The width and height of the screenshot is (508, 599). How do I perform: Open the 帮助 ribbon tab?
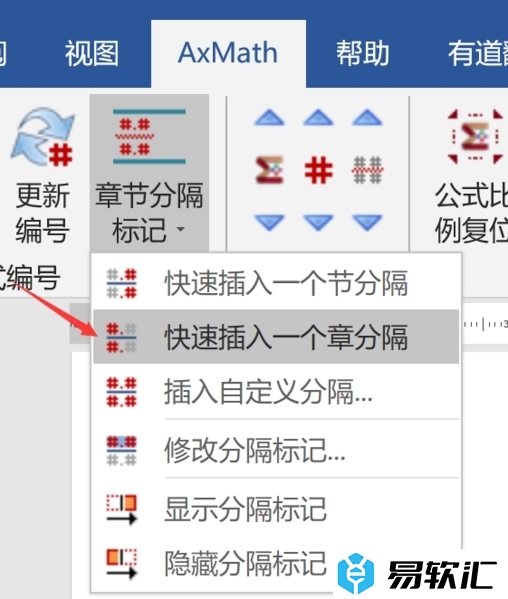[x=363, y=53]
